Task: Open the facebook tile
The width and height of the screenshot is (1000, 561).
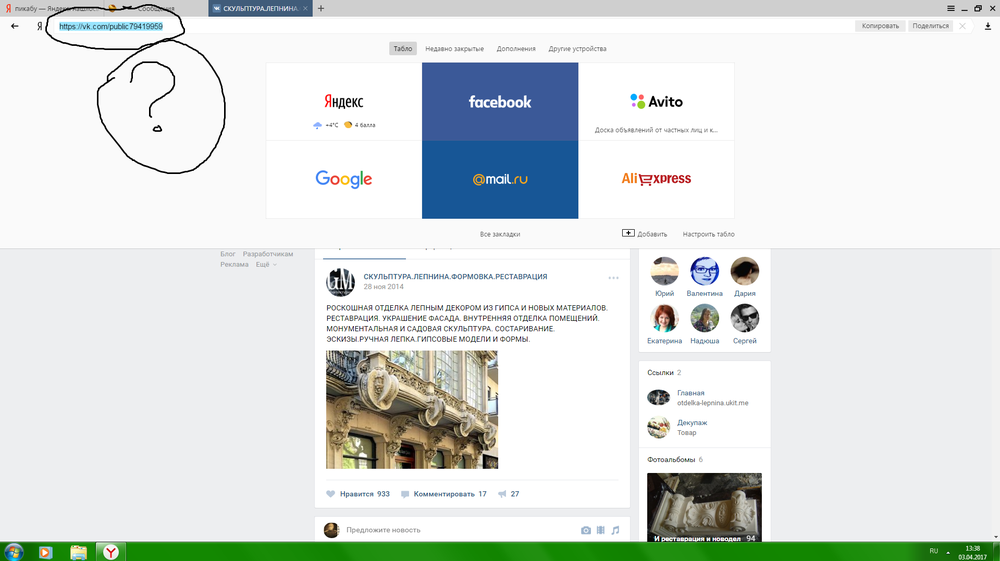Action: pos(500,102)
